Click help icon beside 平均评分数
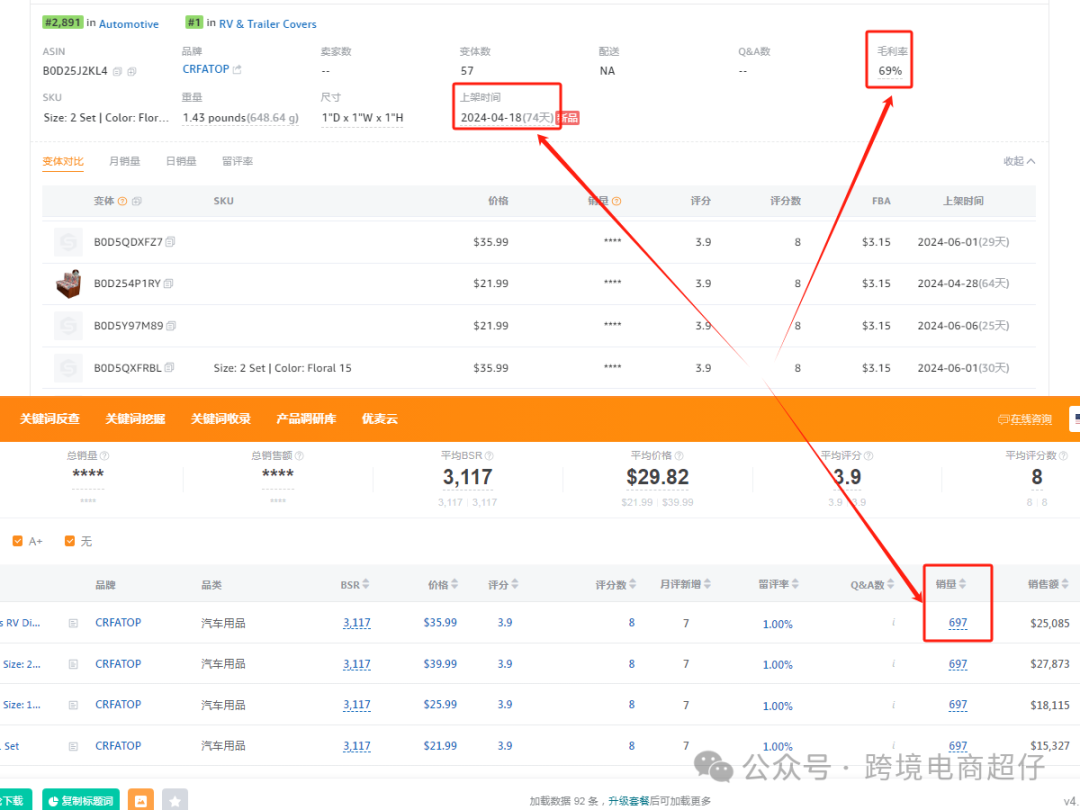Viewport: 1080px width, 810px height. click(x=1063, y=456)
